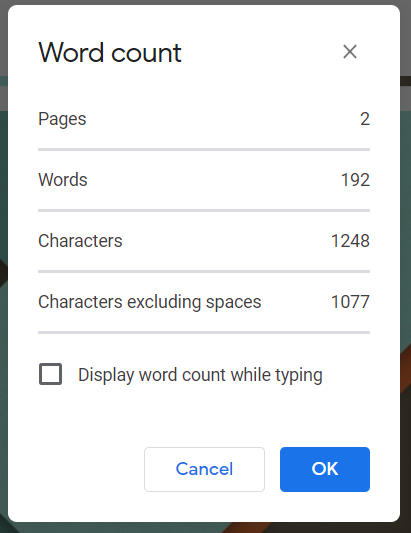The width and height of the screenshot is (411, 533).
Task: Enable Display word count while typing checkbox
Action: pyautogui.click(x=50, y=374)
